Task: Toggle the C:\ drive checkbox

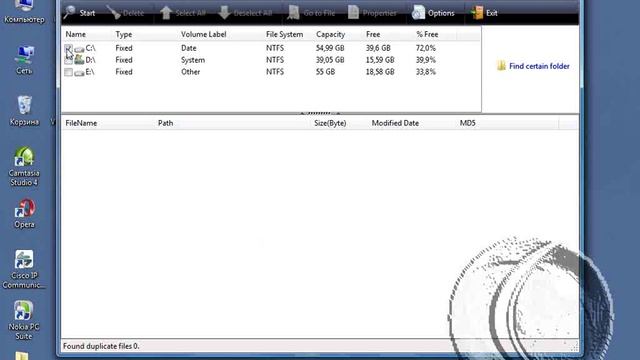Action: point(68,49)
